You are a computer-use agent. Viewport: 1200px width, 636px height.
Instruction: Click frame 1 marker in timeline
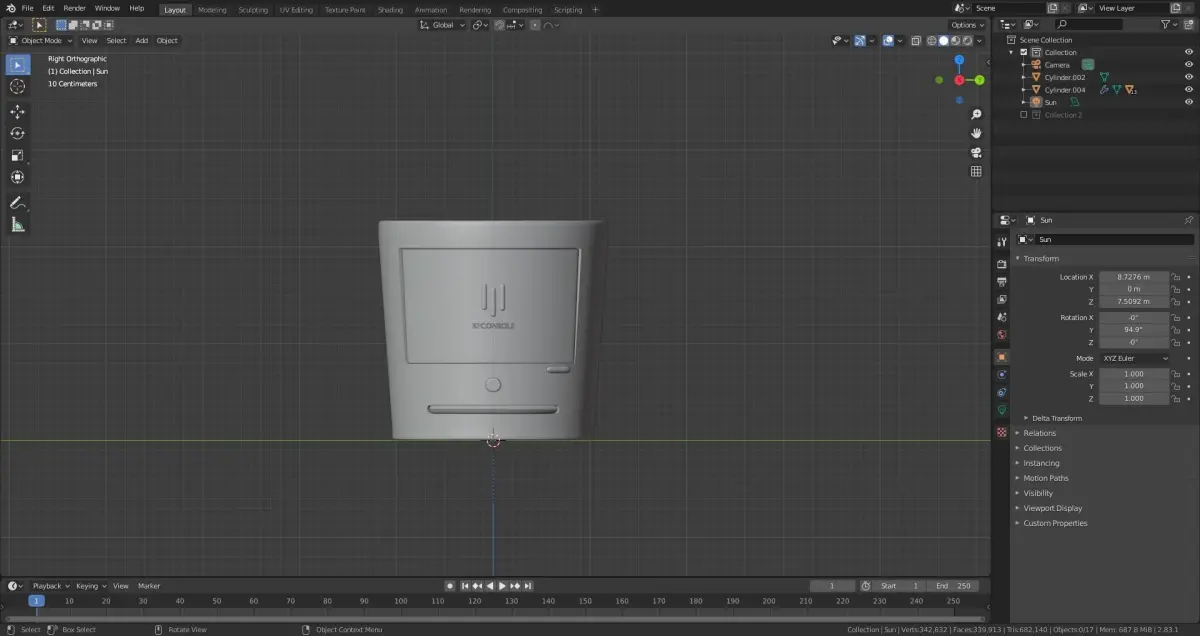[x=36, y=601]
